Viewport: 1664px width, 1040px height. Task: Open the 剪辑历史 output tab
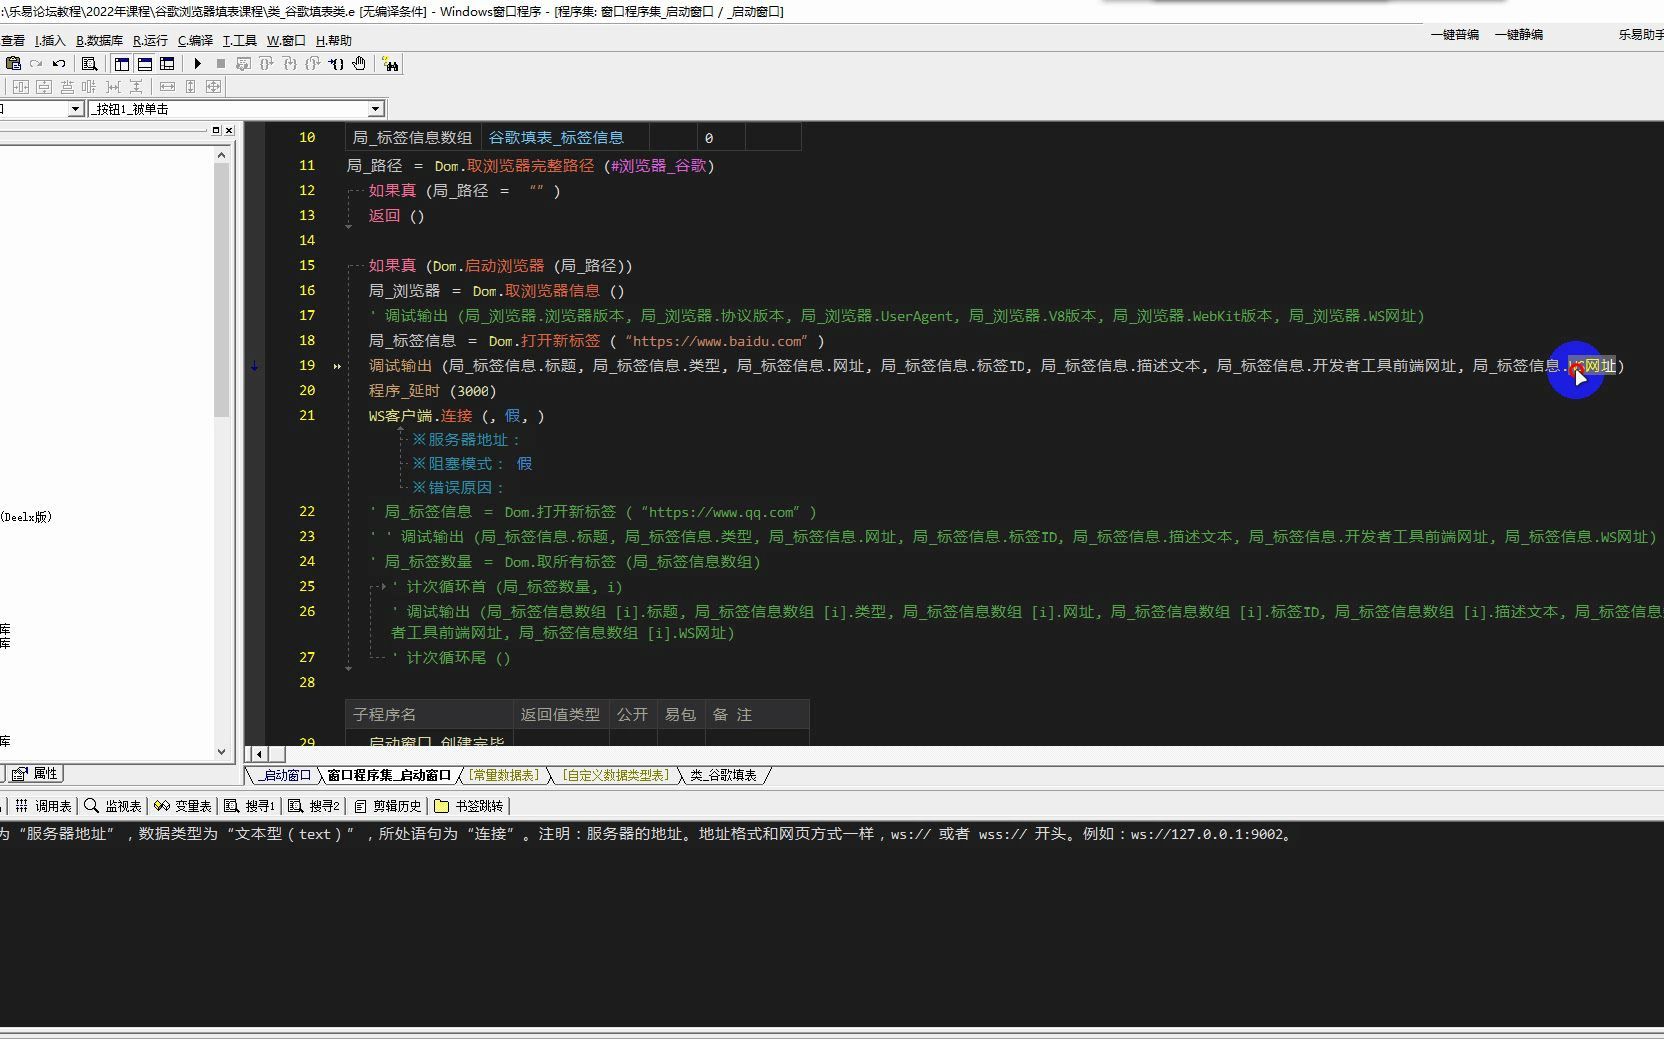point(388,806)
